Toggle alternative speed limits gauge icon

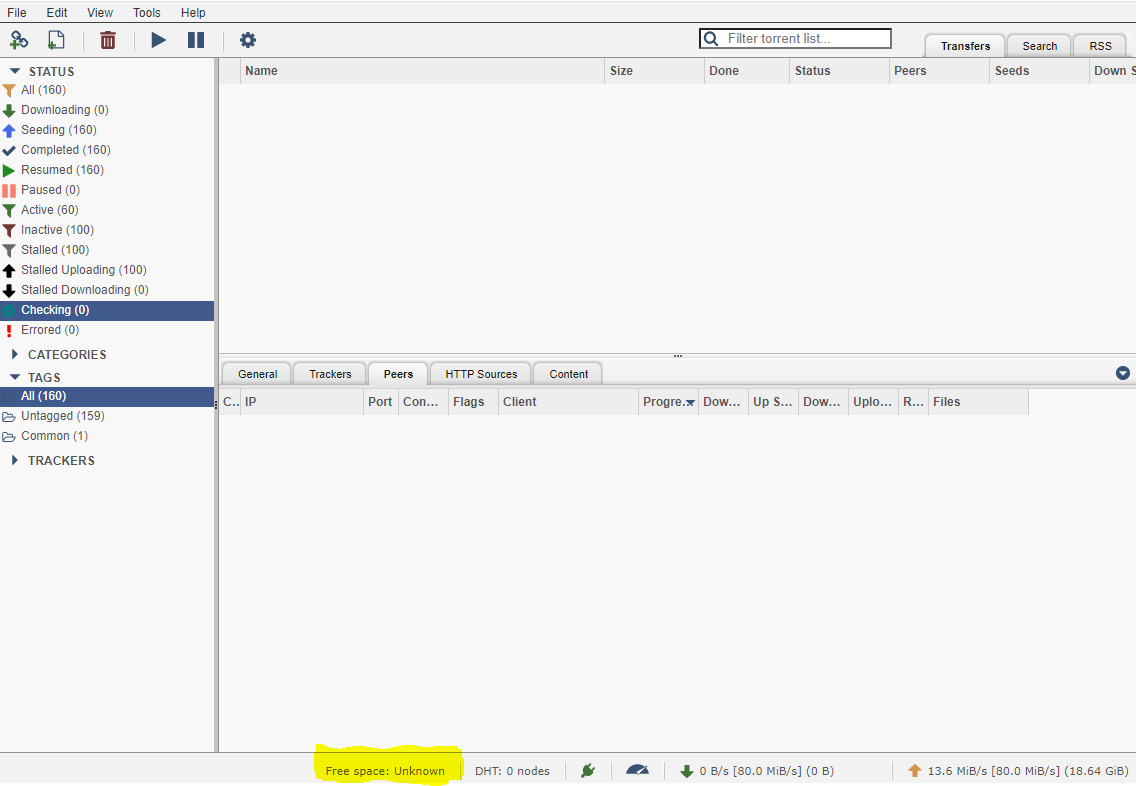tap(637, 770)
